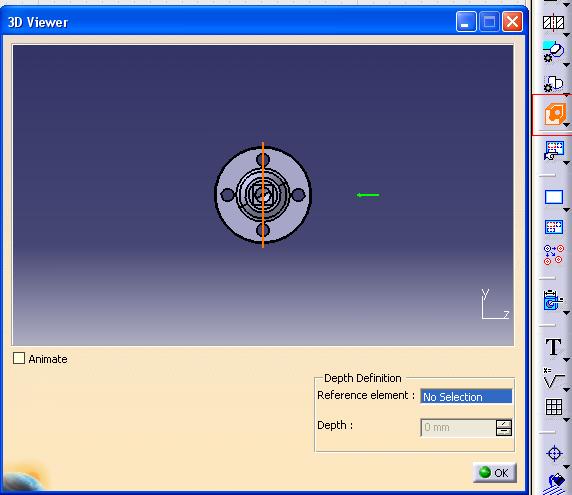Expand the Breakout View flyout arrow

[566, 125]
